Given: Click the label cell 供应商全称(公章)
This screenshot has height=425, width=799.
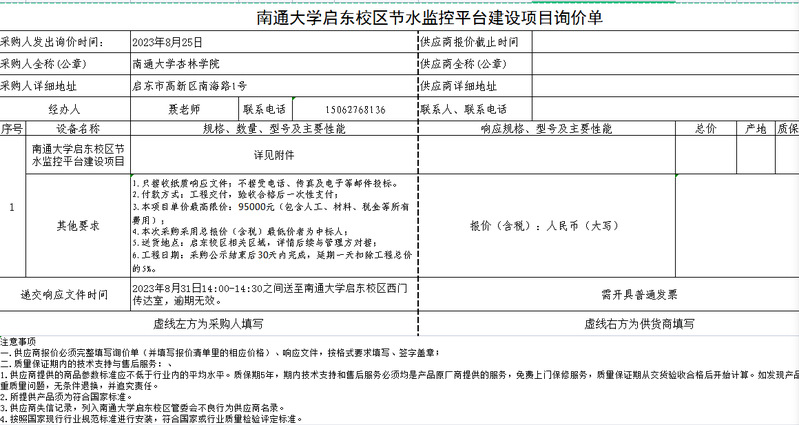Looking at the screenshot, I should [x=475, y=64].
